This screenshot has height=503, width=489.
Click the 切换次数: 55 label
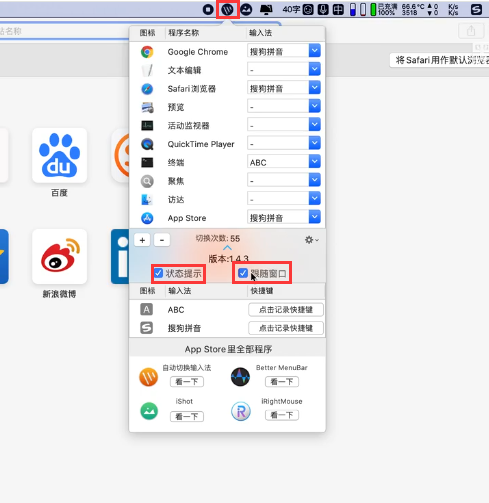click(218, 239)
